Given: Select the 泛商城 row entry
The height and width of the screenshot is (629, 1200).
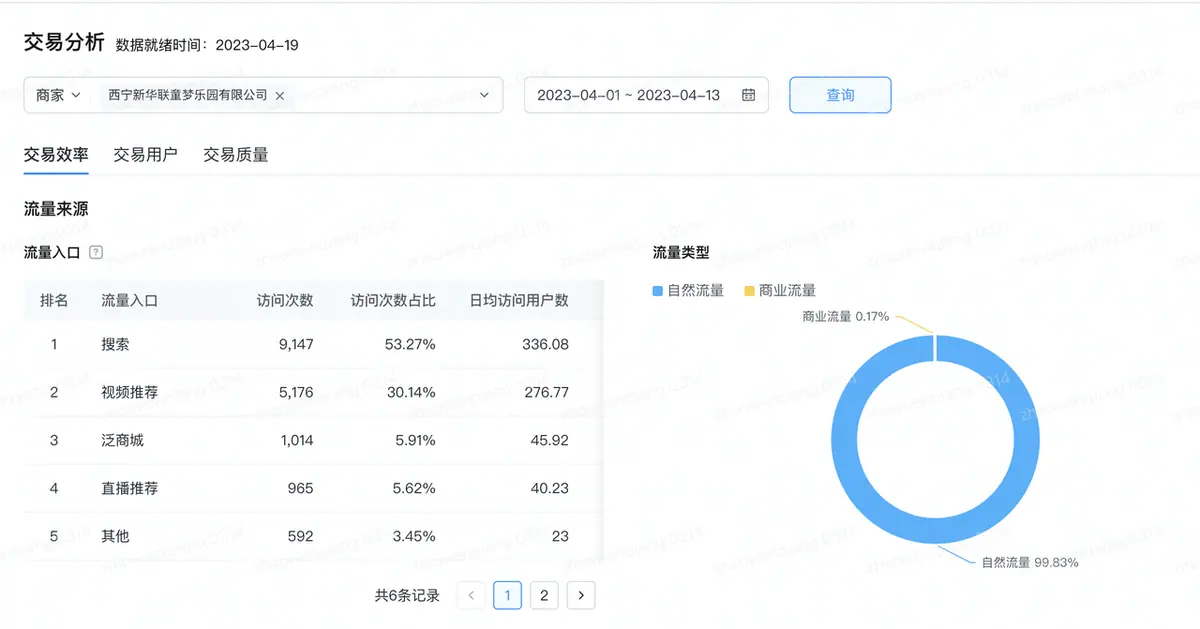Looking at the screenshot, I should [122, 440].
